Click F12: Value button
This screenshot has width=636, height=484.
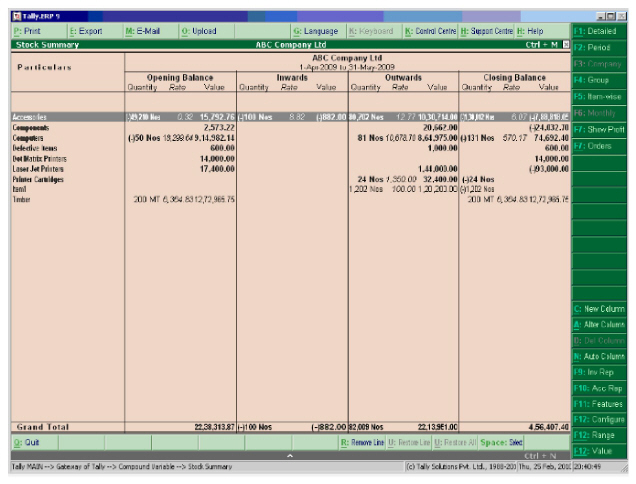pos(599,451)
